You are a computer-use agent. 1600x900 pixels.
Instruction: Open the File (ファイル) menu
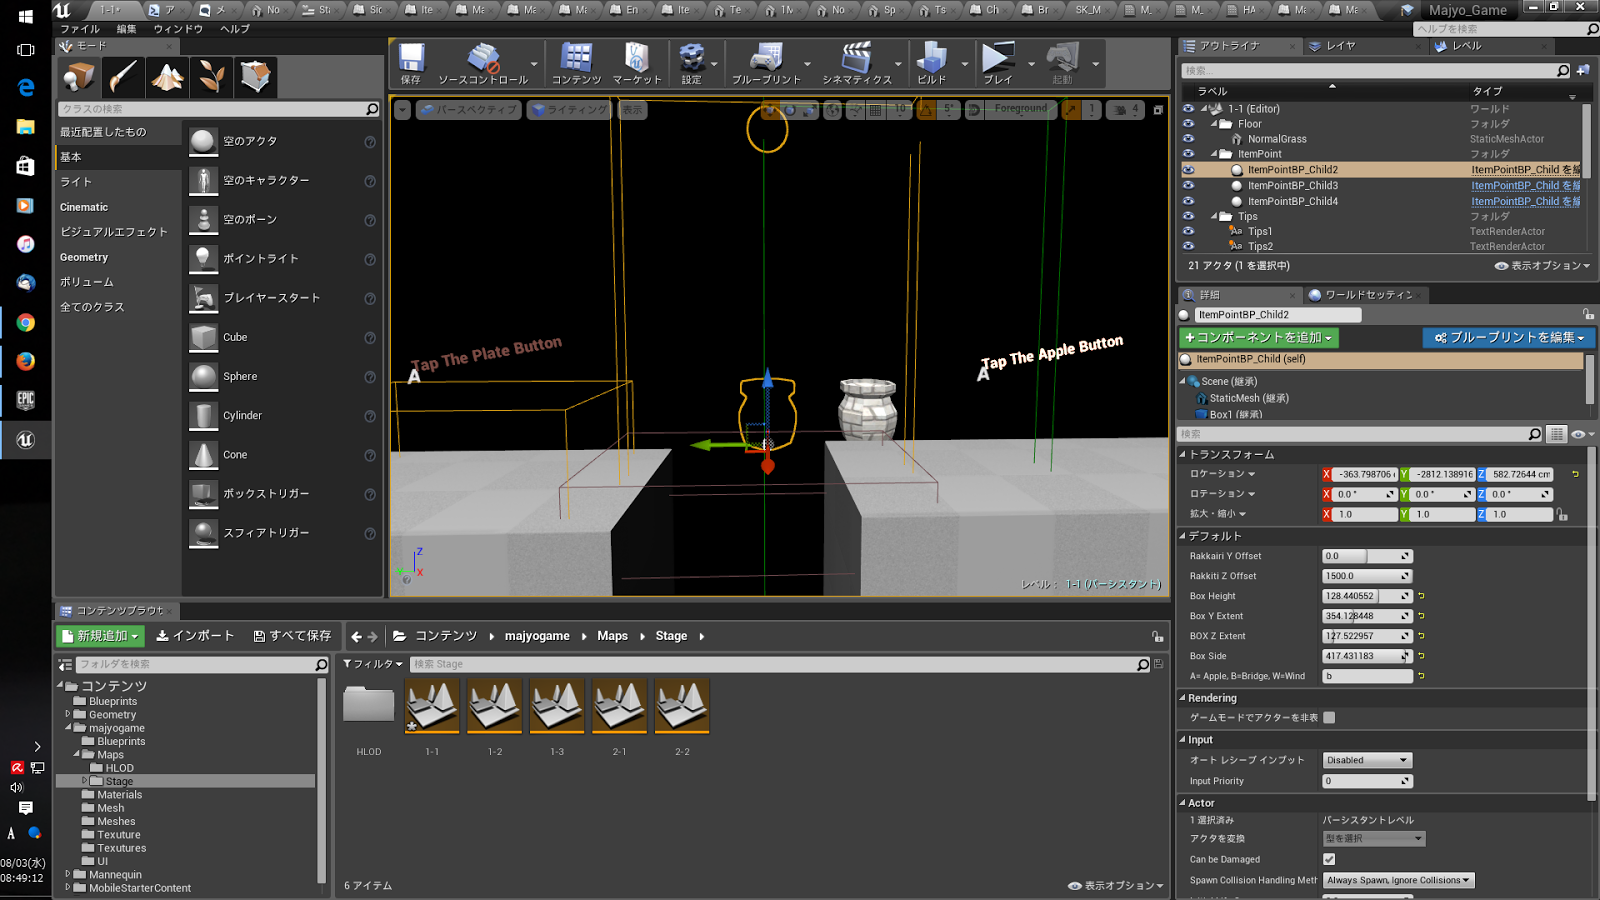coord(80,29)
